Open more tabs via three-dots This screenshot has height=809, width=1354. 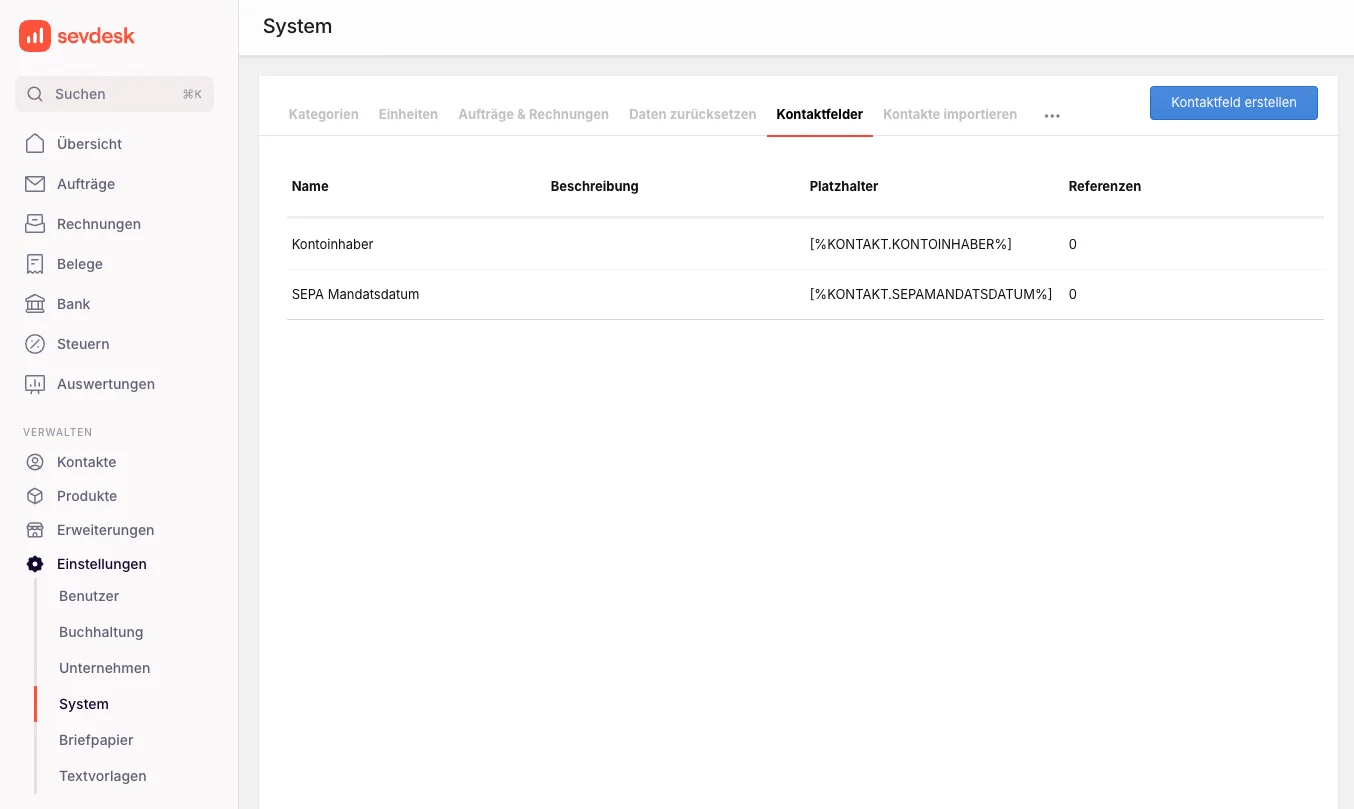(x=1052, y=116)
